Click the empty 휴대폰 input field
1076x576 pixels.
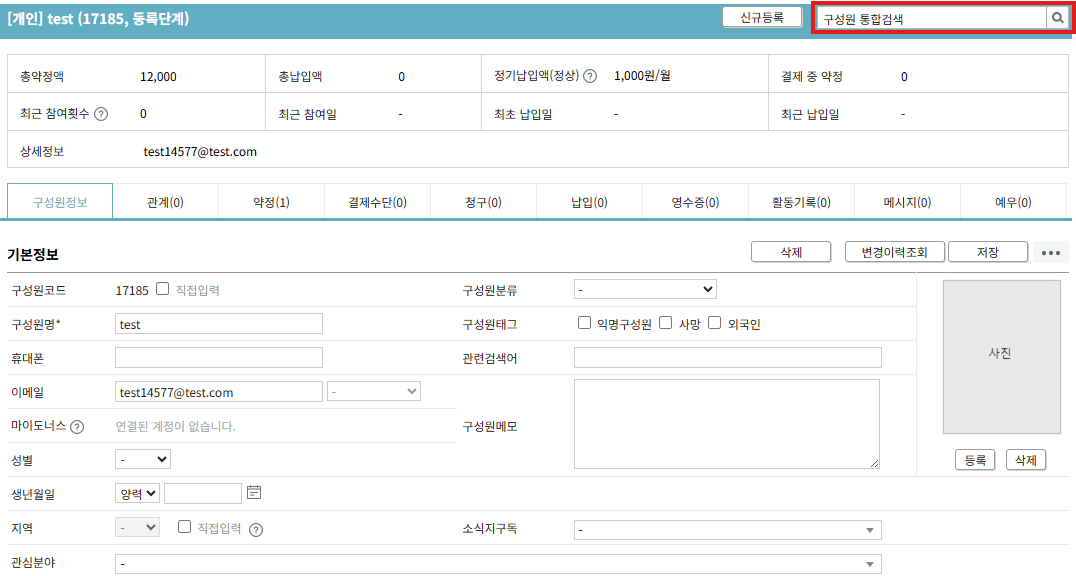[219, 358]
